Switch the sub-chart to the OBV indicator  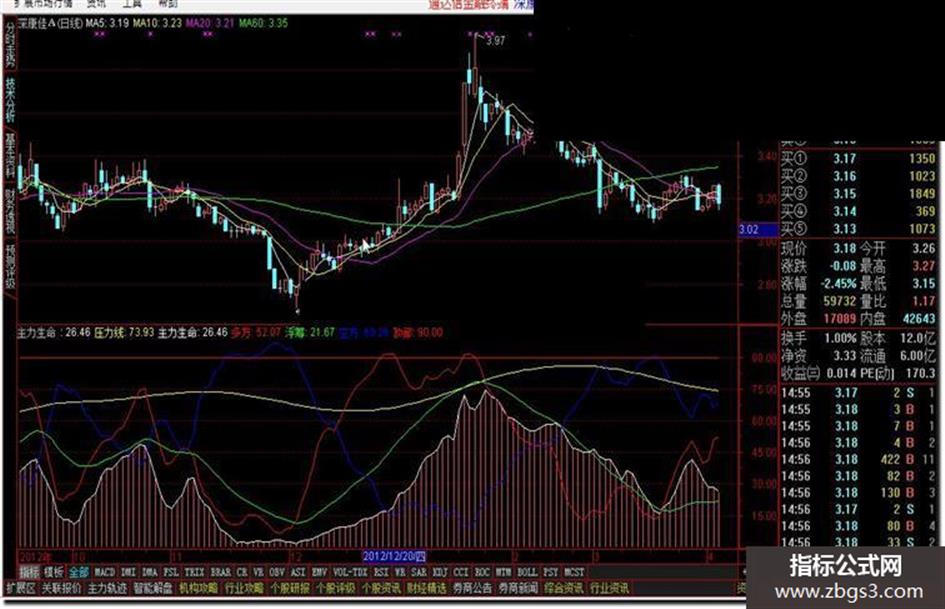coord(277,572)
